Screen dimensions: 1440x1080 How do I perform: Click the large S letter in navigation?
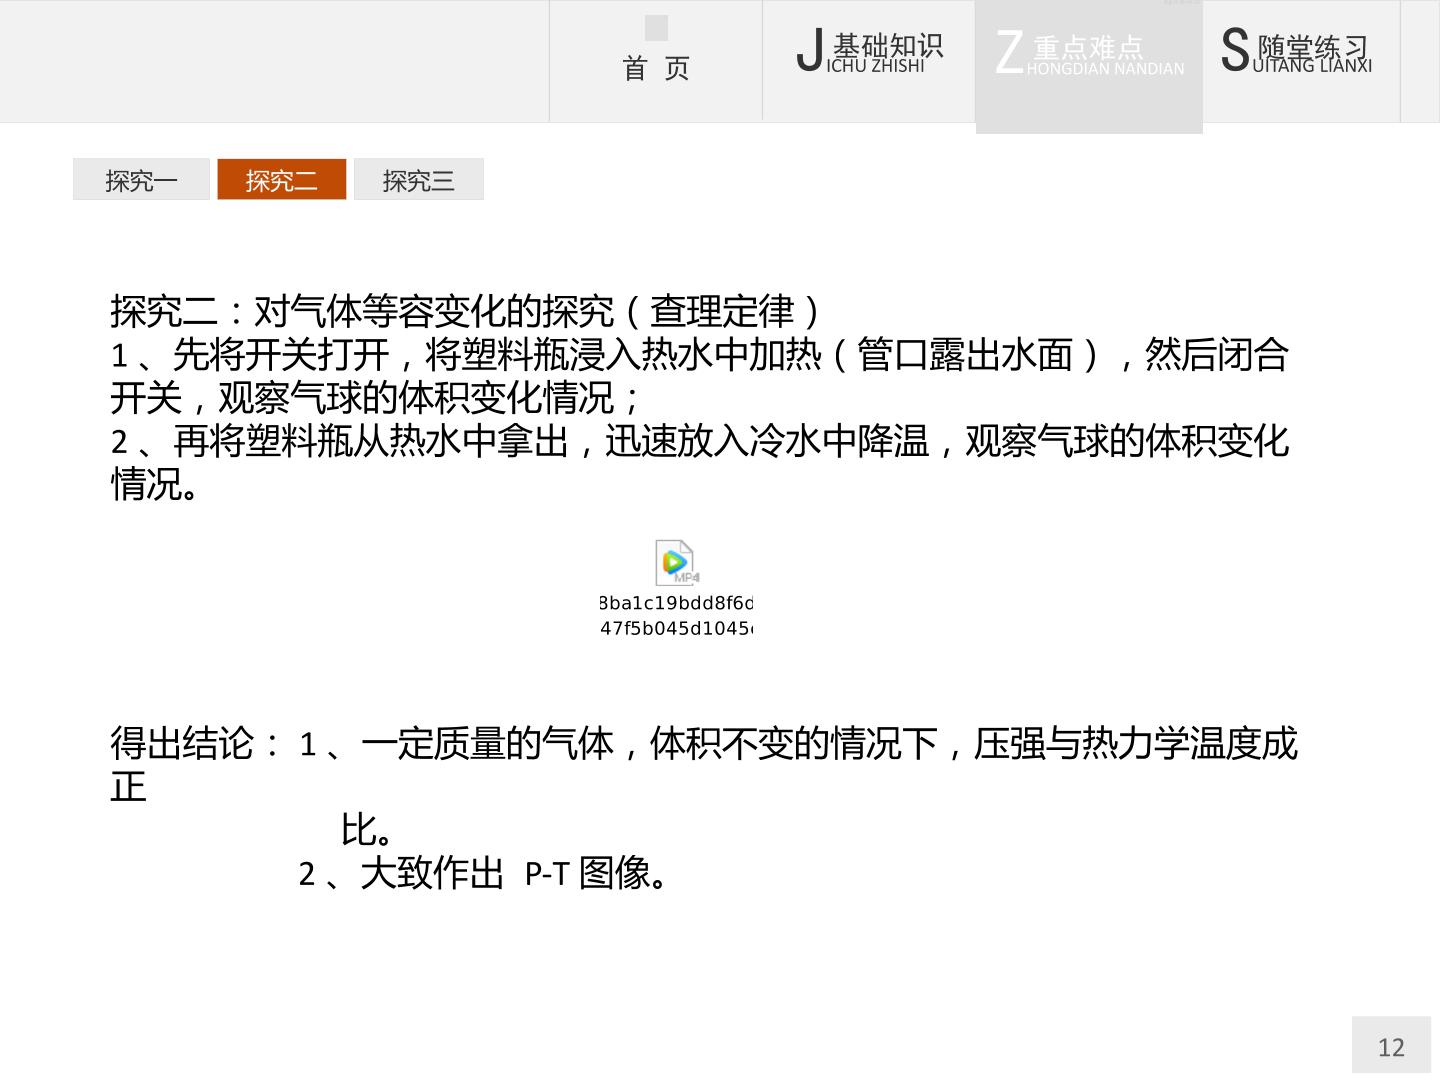tap(1236, 50)
